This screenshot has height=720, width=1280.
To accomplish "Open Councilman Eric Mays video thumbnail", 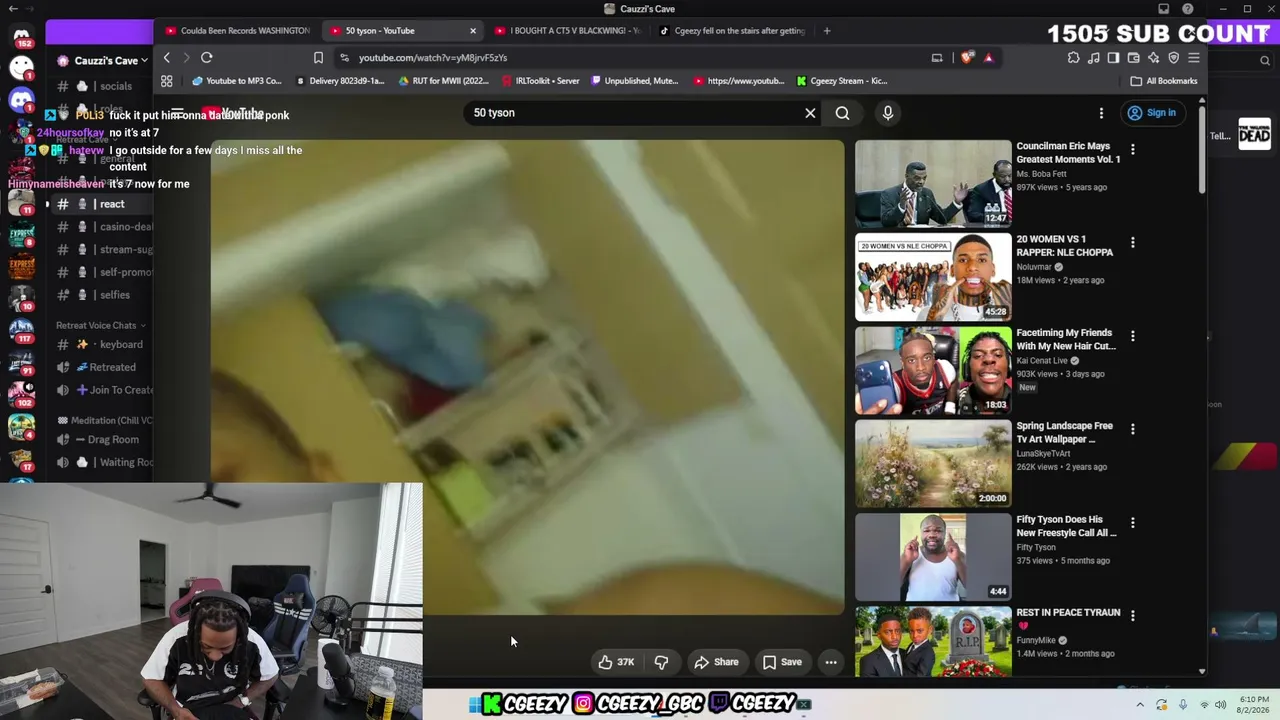I will 933,184.
